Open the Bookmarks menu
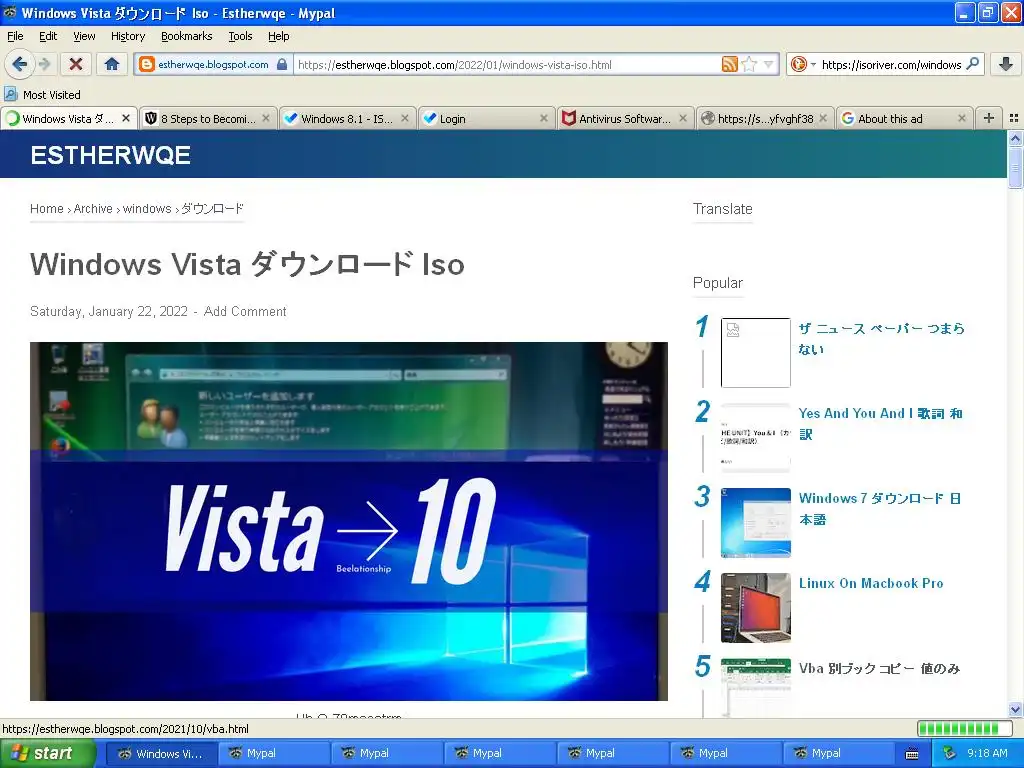Viewport: 1024px width, 768px height. pos(186,36)
